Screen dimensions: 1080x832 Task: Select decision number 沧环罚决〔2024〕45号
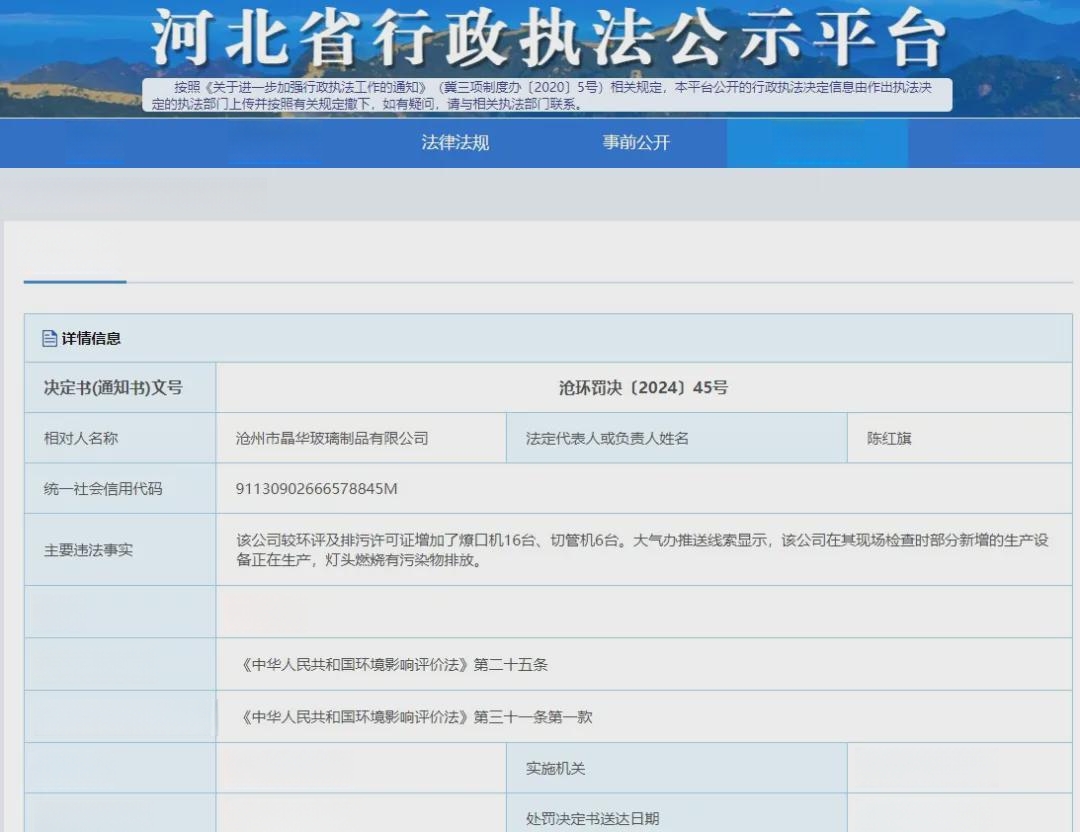click(x=643, y=388)
